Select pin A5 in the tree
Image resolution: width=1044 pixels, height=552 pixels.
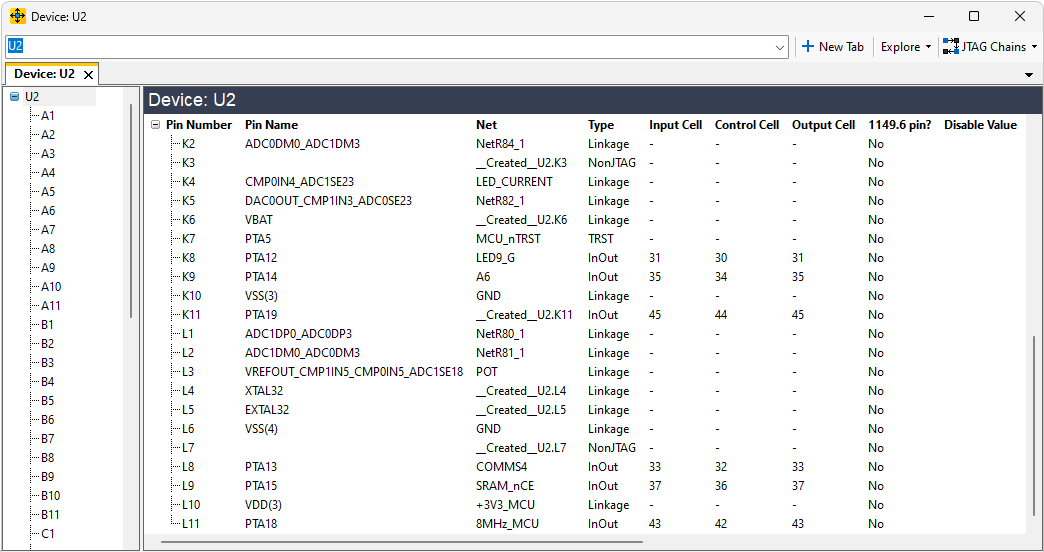(x=48, y=192)
